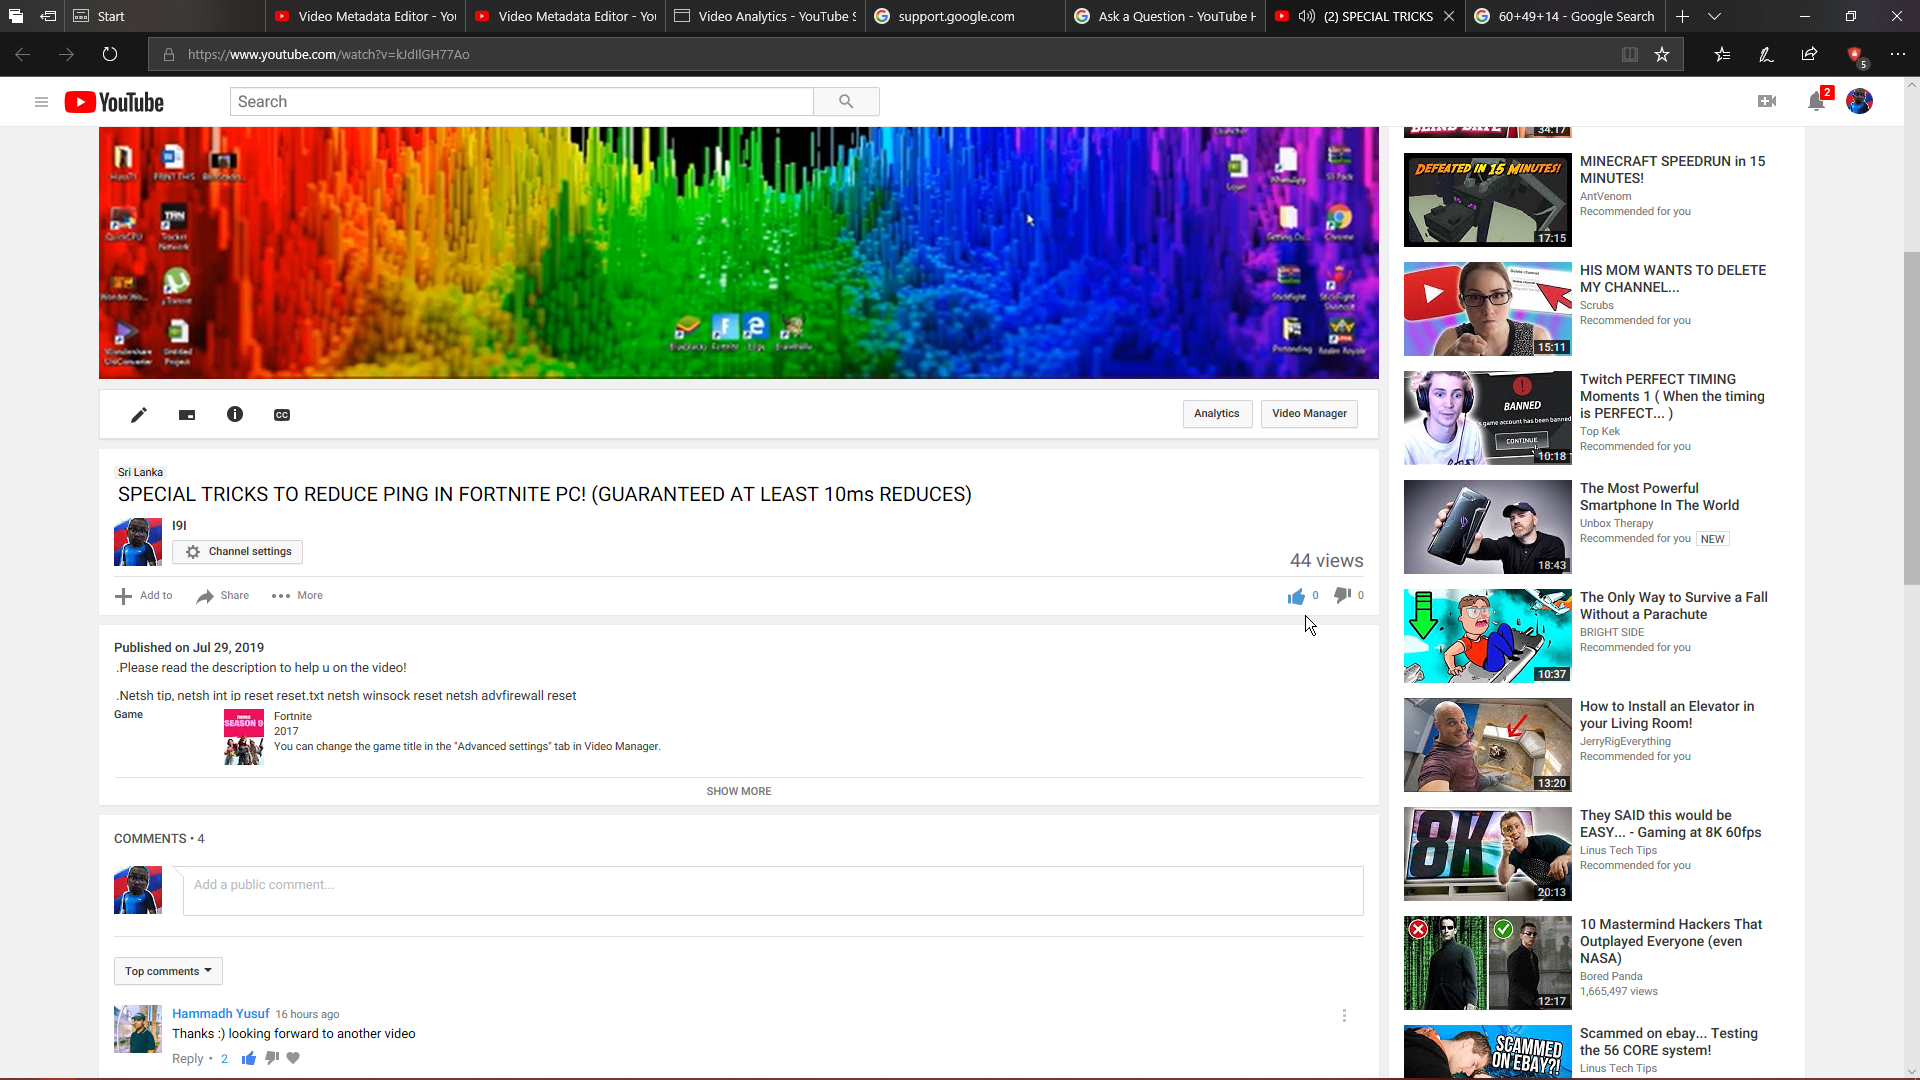Click the page vertical scrollbar thumb
The width and height of the screenshot is (1920, 1080).
1911,417
